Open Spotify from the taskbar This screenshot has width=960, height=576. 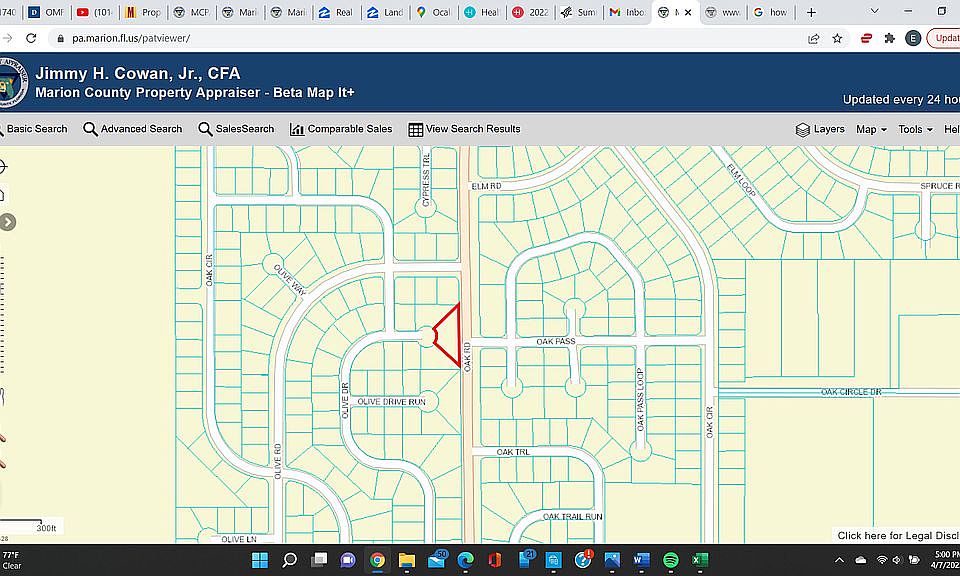670,559
